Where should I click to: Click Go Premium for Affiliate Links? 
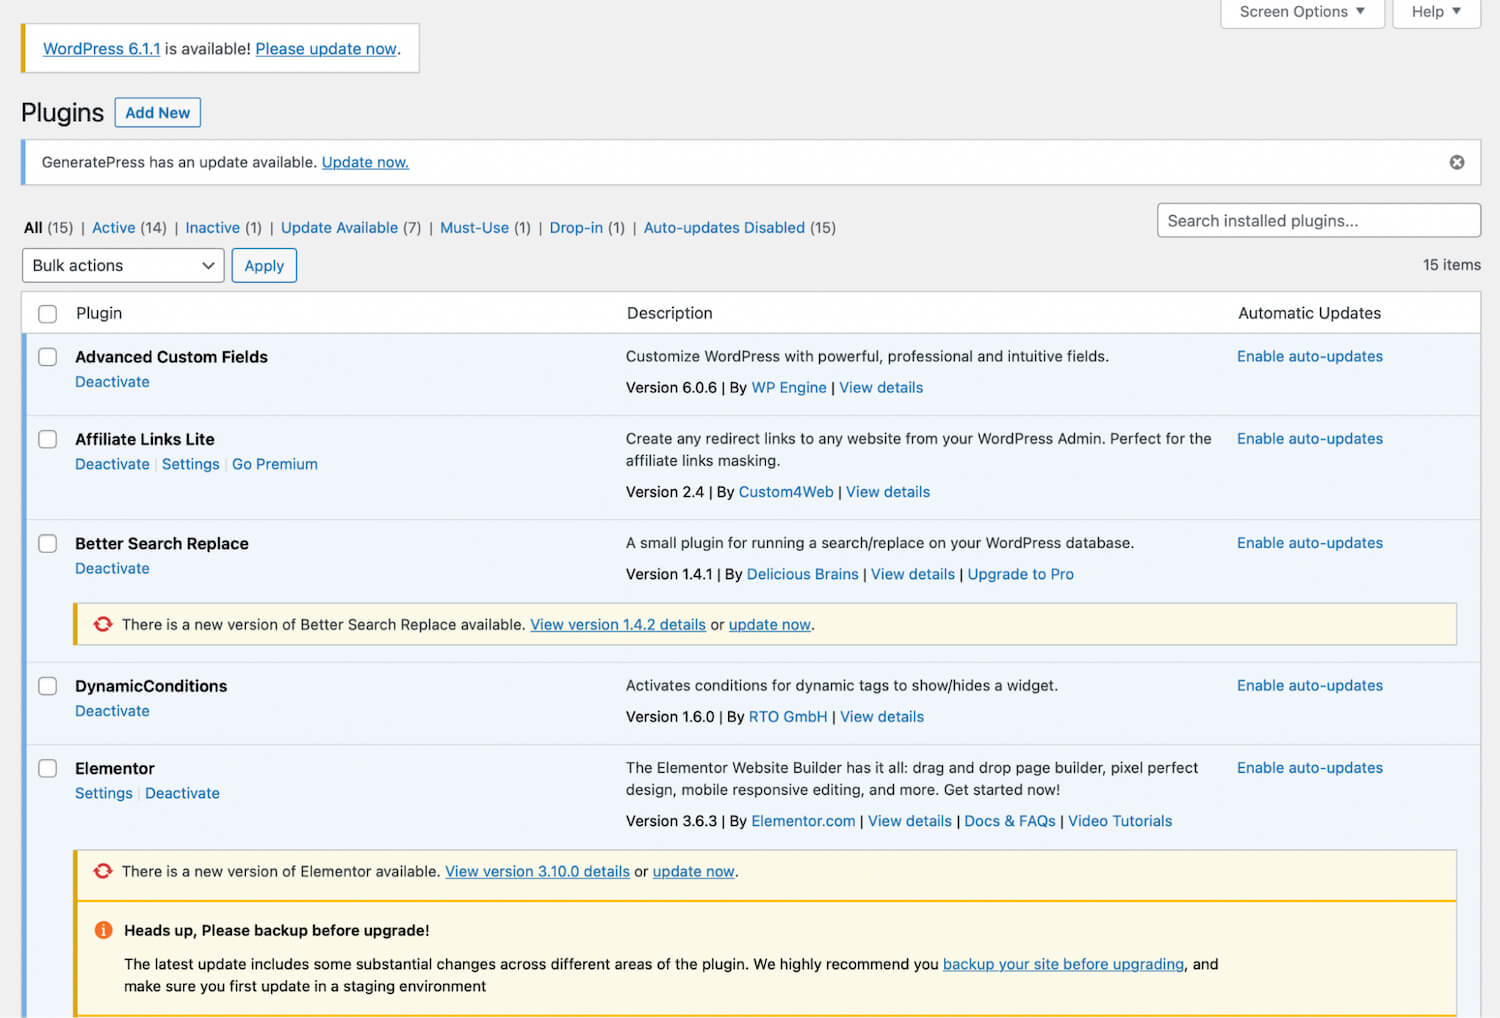(275, 464)
